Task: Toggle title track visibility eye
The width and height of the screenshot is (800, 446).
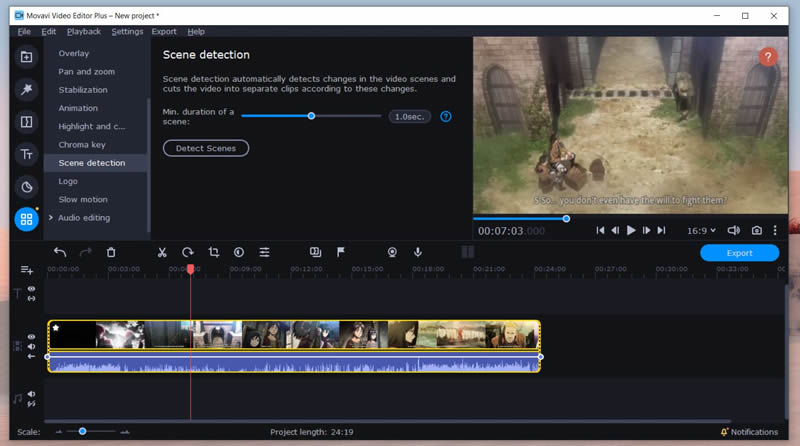Action: click(x=31, y=289)
